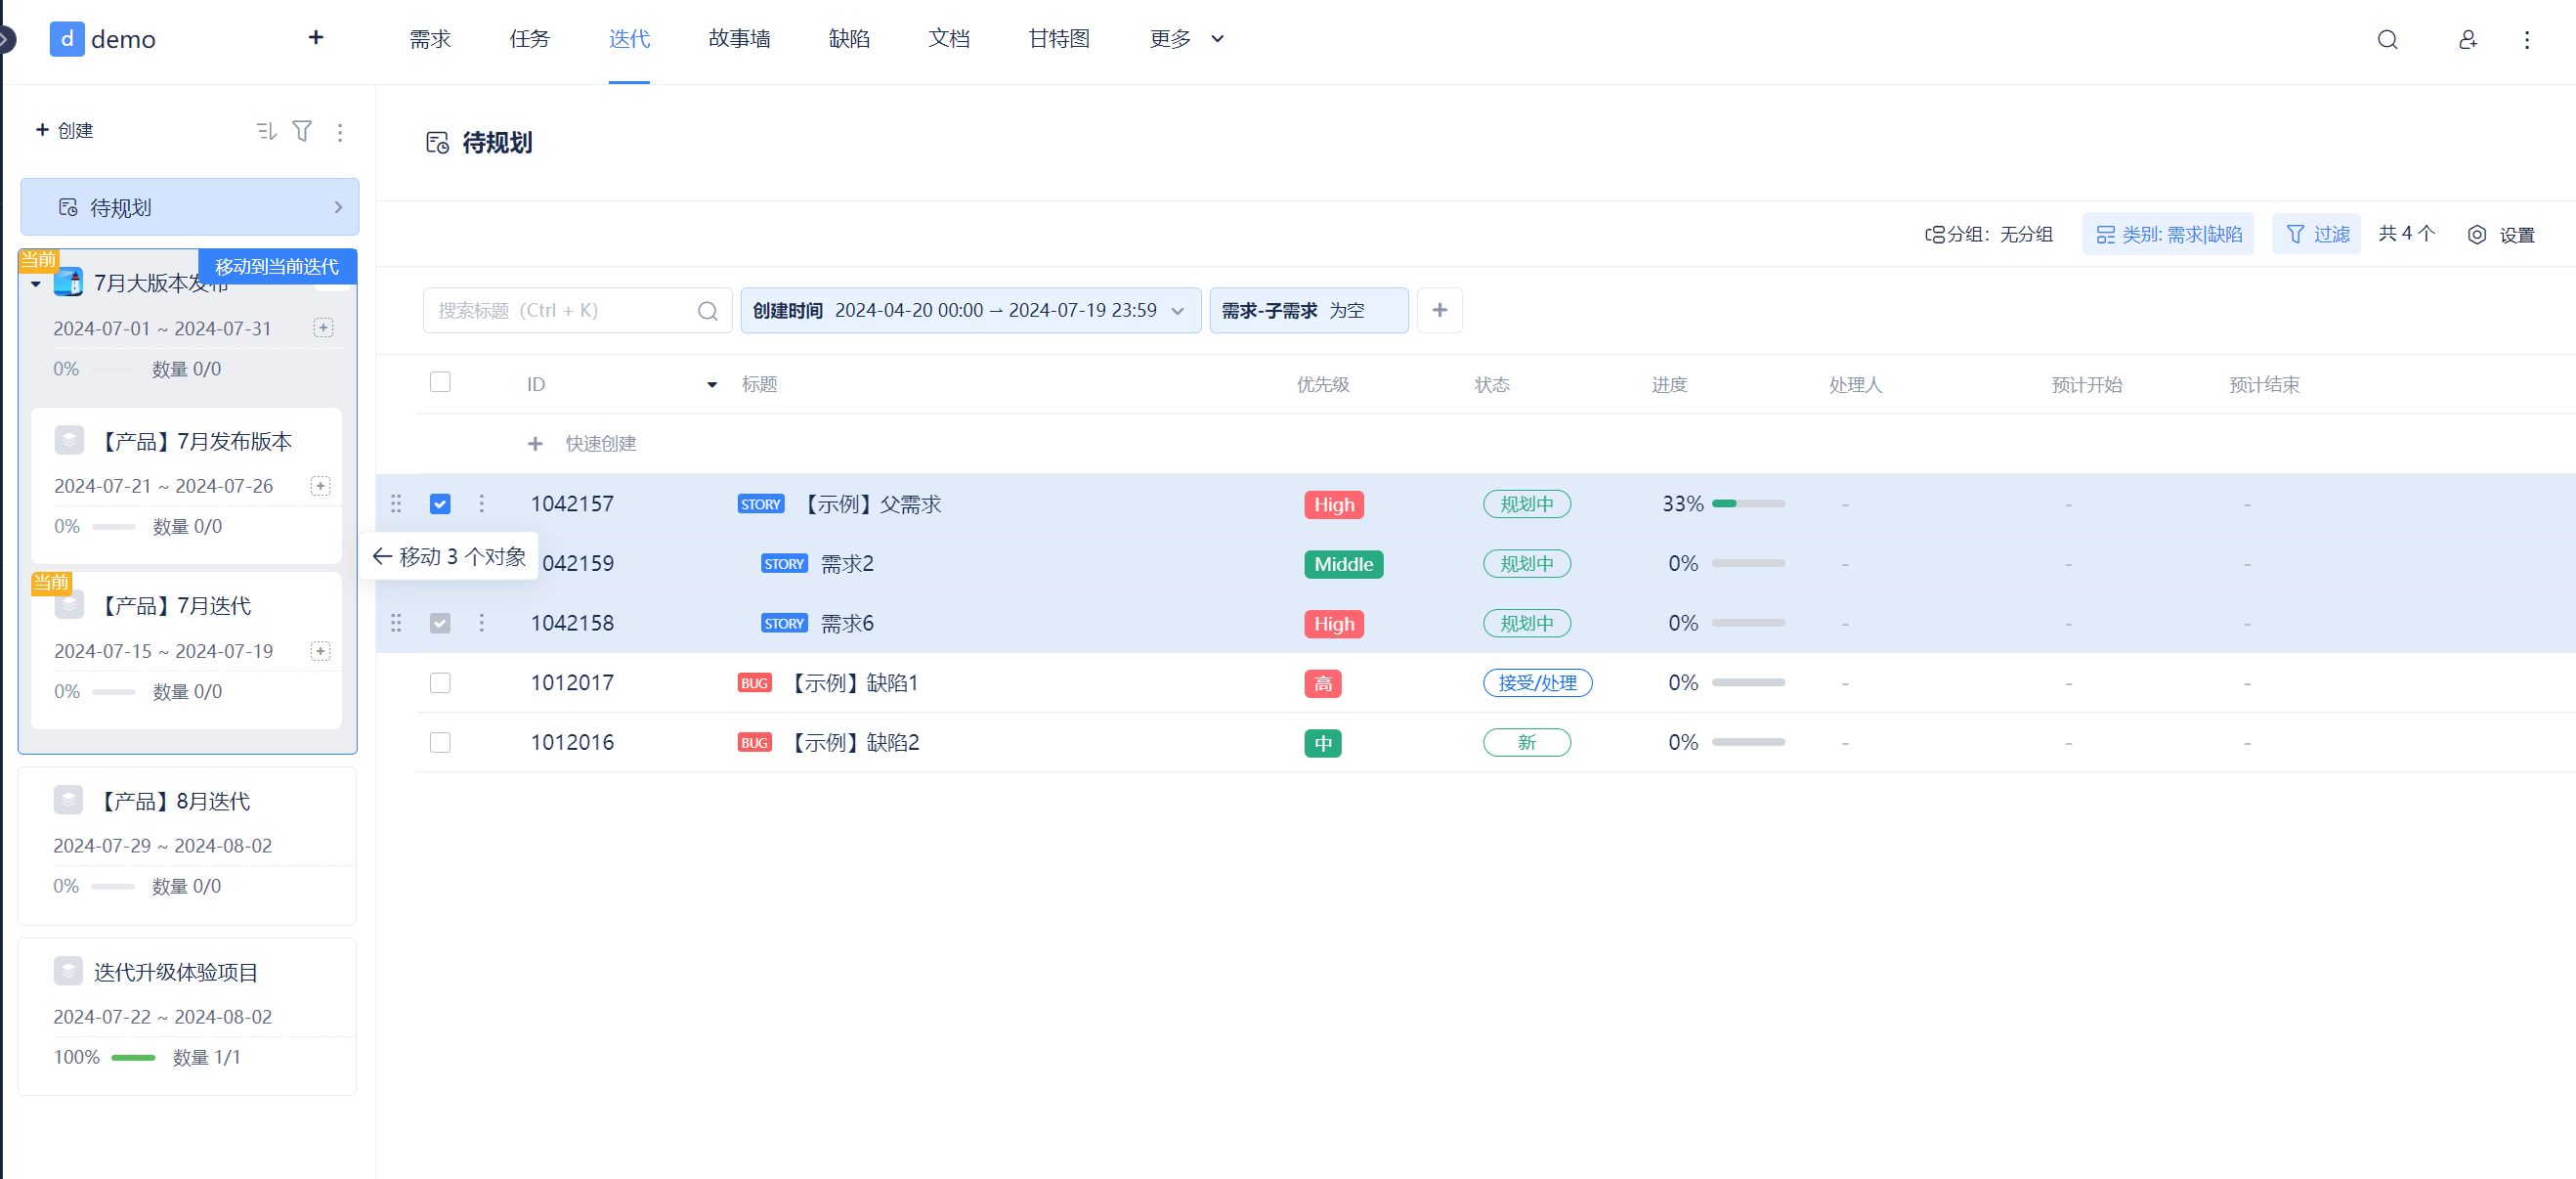
Task: Check the checkbox for row 1012017
Action: coord(440,683)
